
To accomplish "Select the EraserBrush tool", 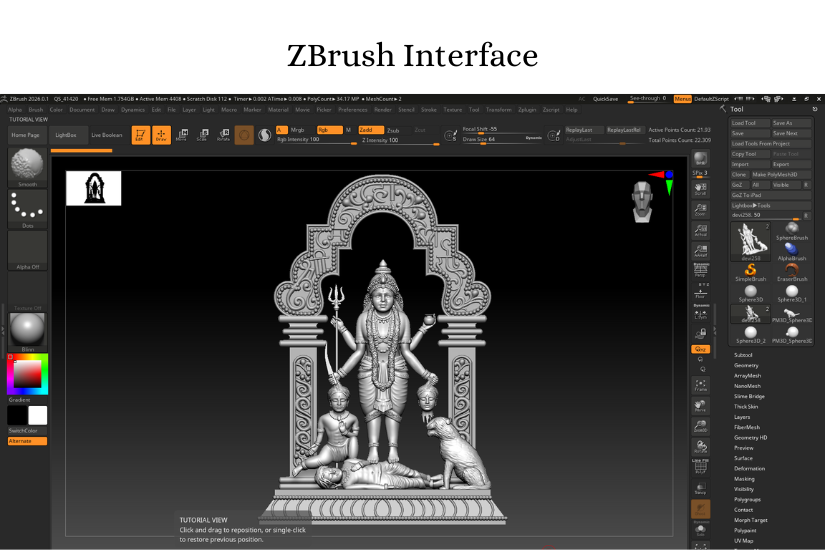I will pyautogui.click(x=792, y=273).
